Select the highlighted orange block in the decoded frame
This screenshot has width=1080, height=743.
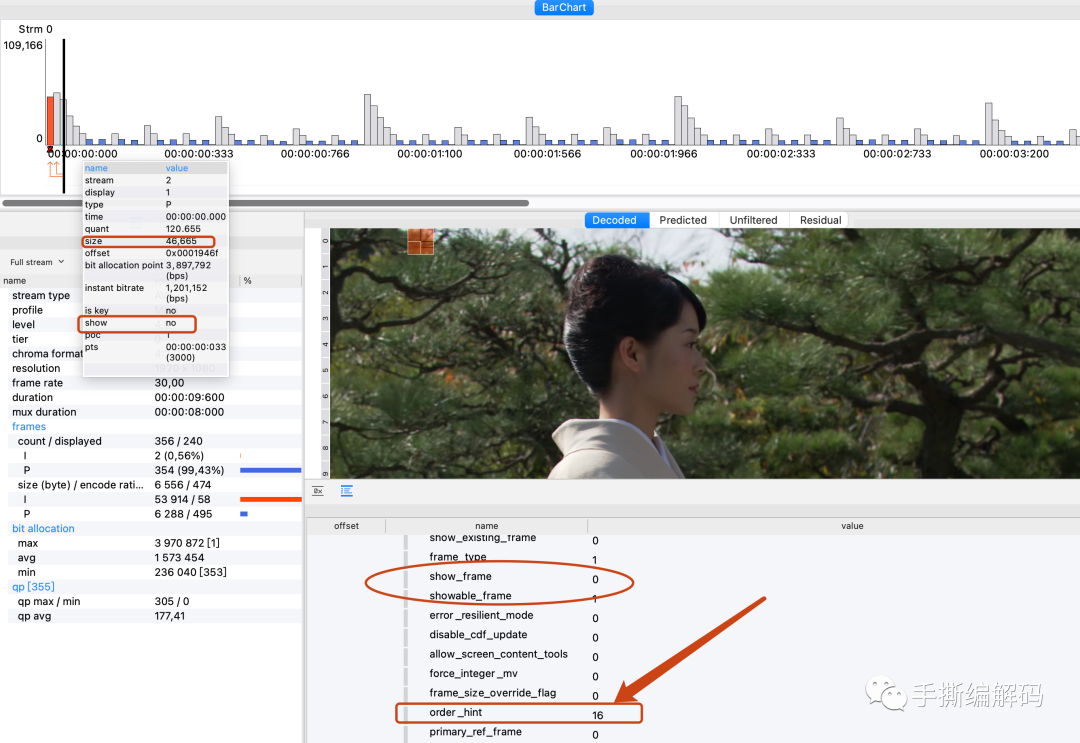pos(420,241)
